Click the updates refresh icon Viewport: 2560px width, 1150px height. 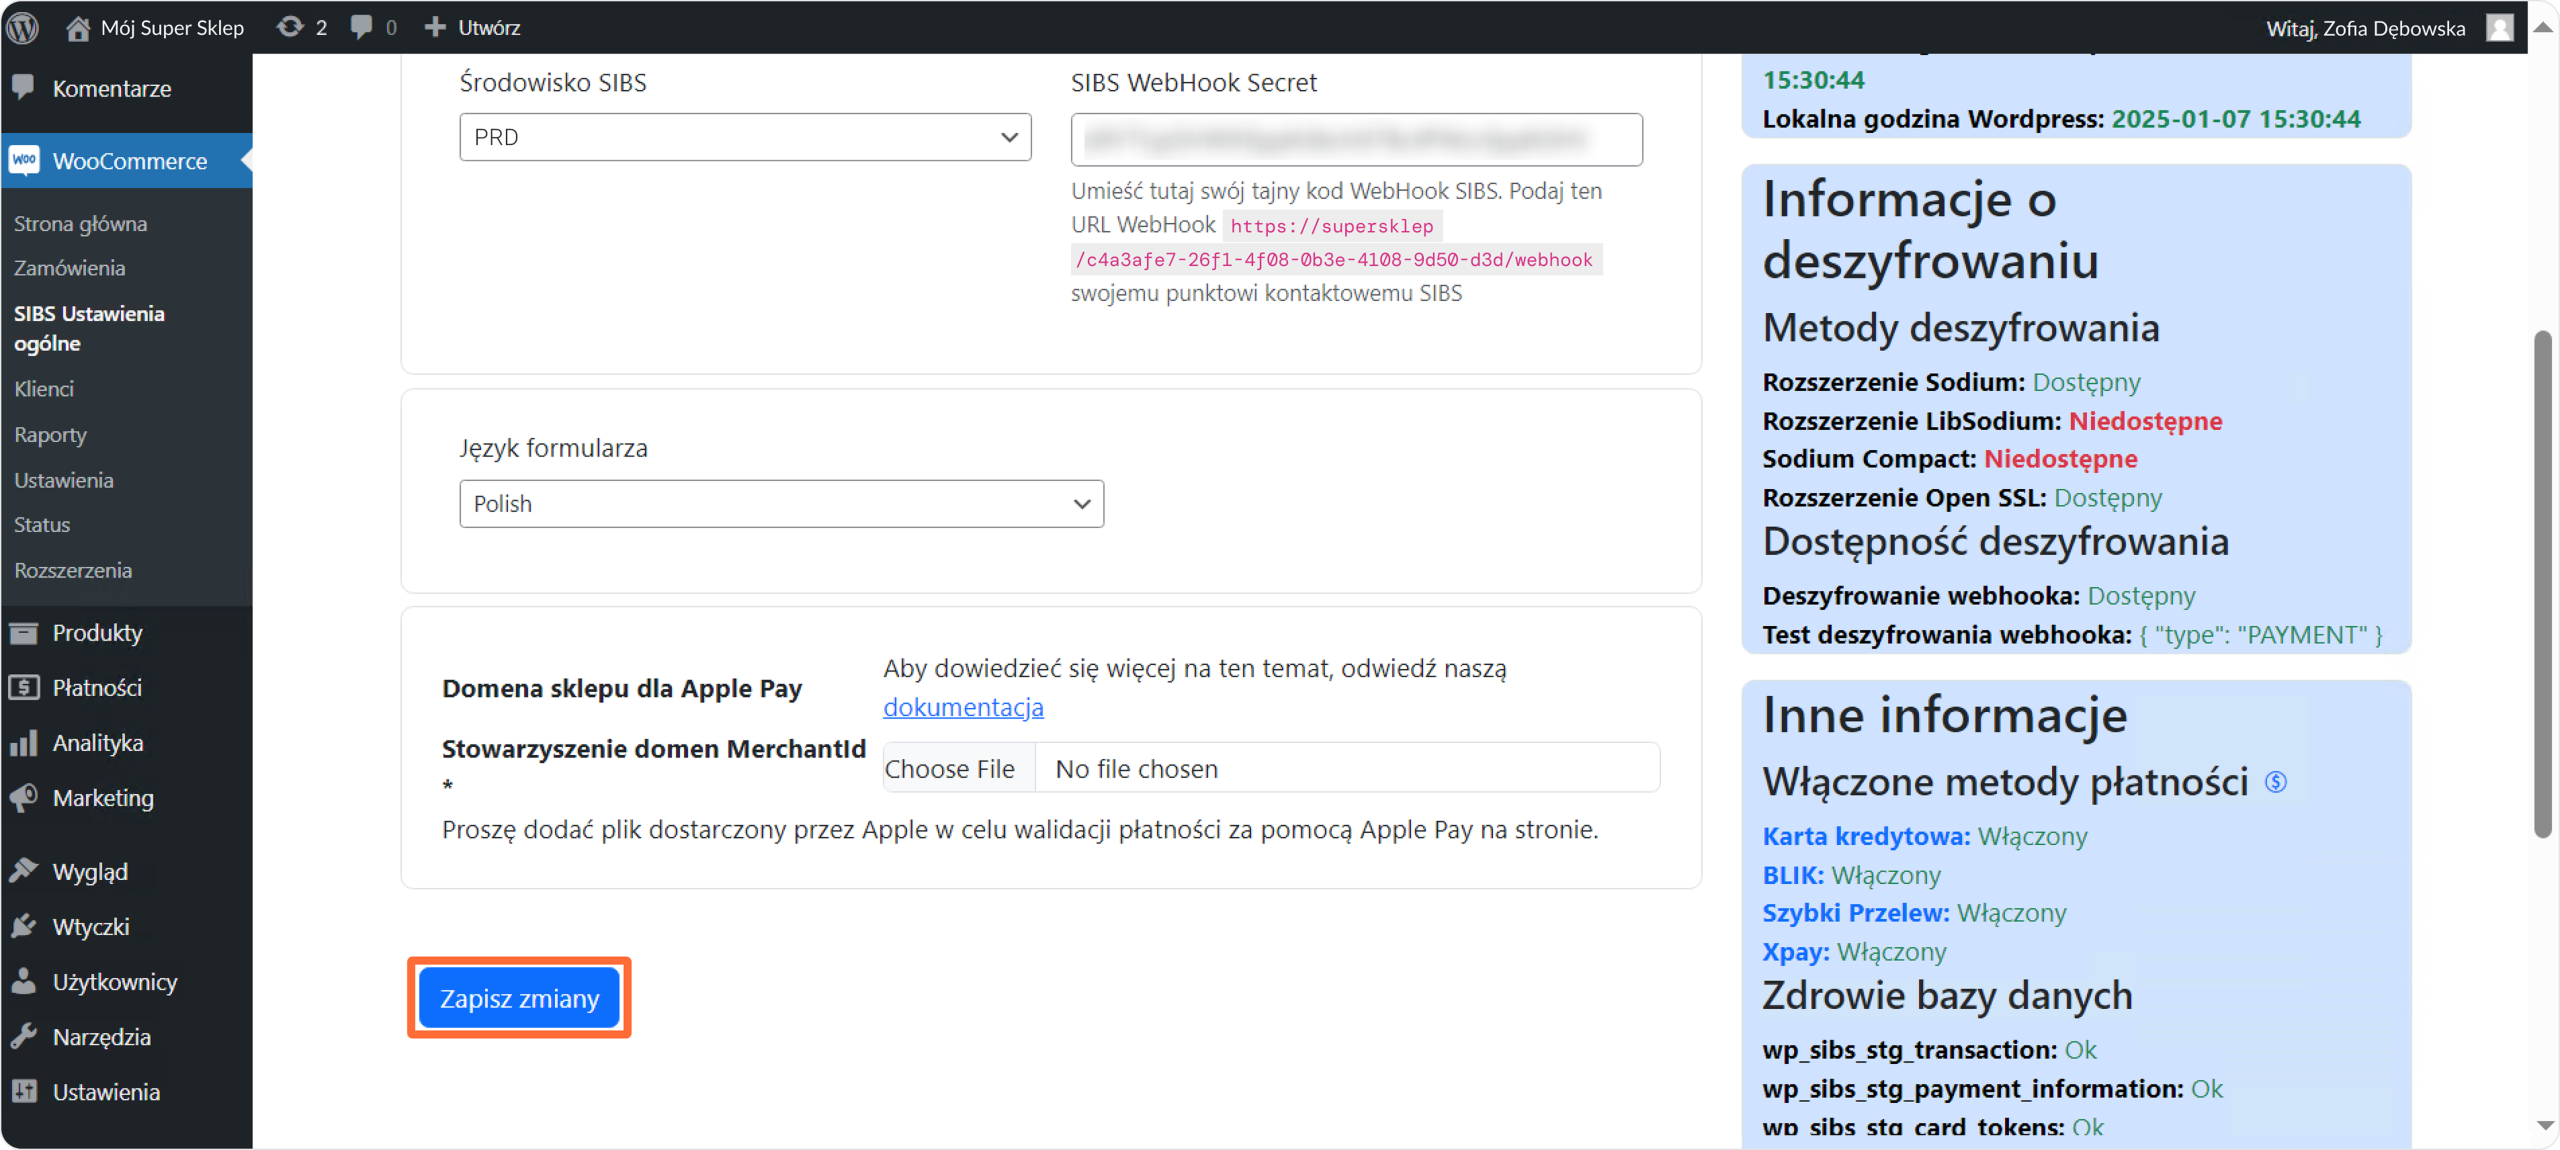tap(290, 27)
